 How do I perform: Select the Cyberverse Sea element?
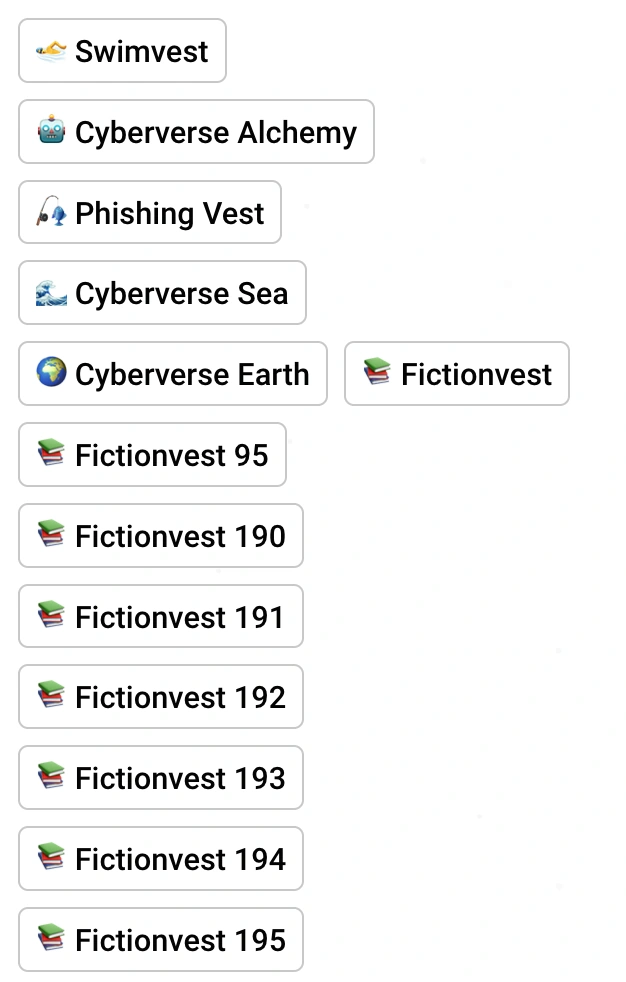162,292
